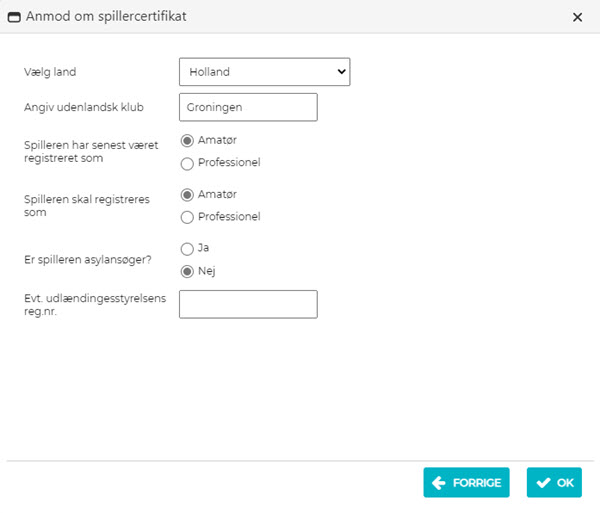Click the left arrow icon on FORRIGE
The width and height of the screenshot is (600, 513).
click(x=439, y=483)
